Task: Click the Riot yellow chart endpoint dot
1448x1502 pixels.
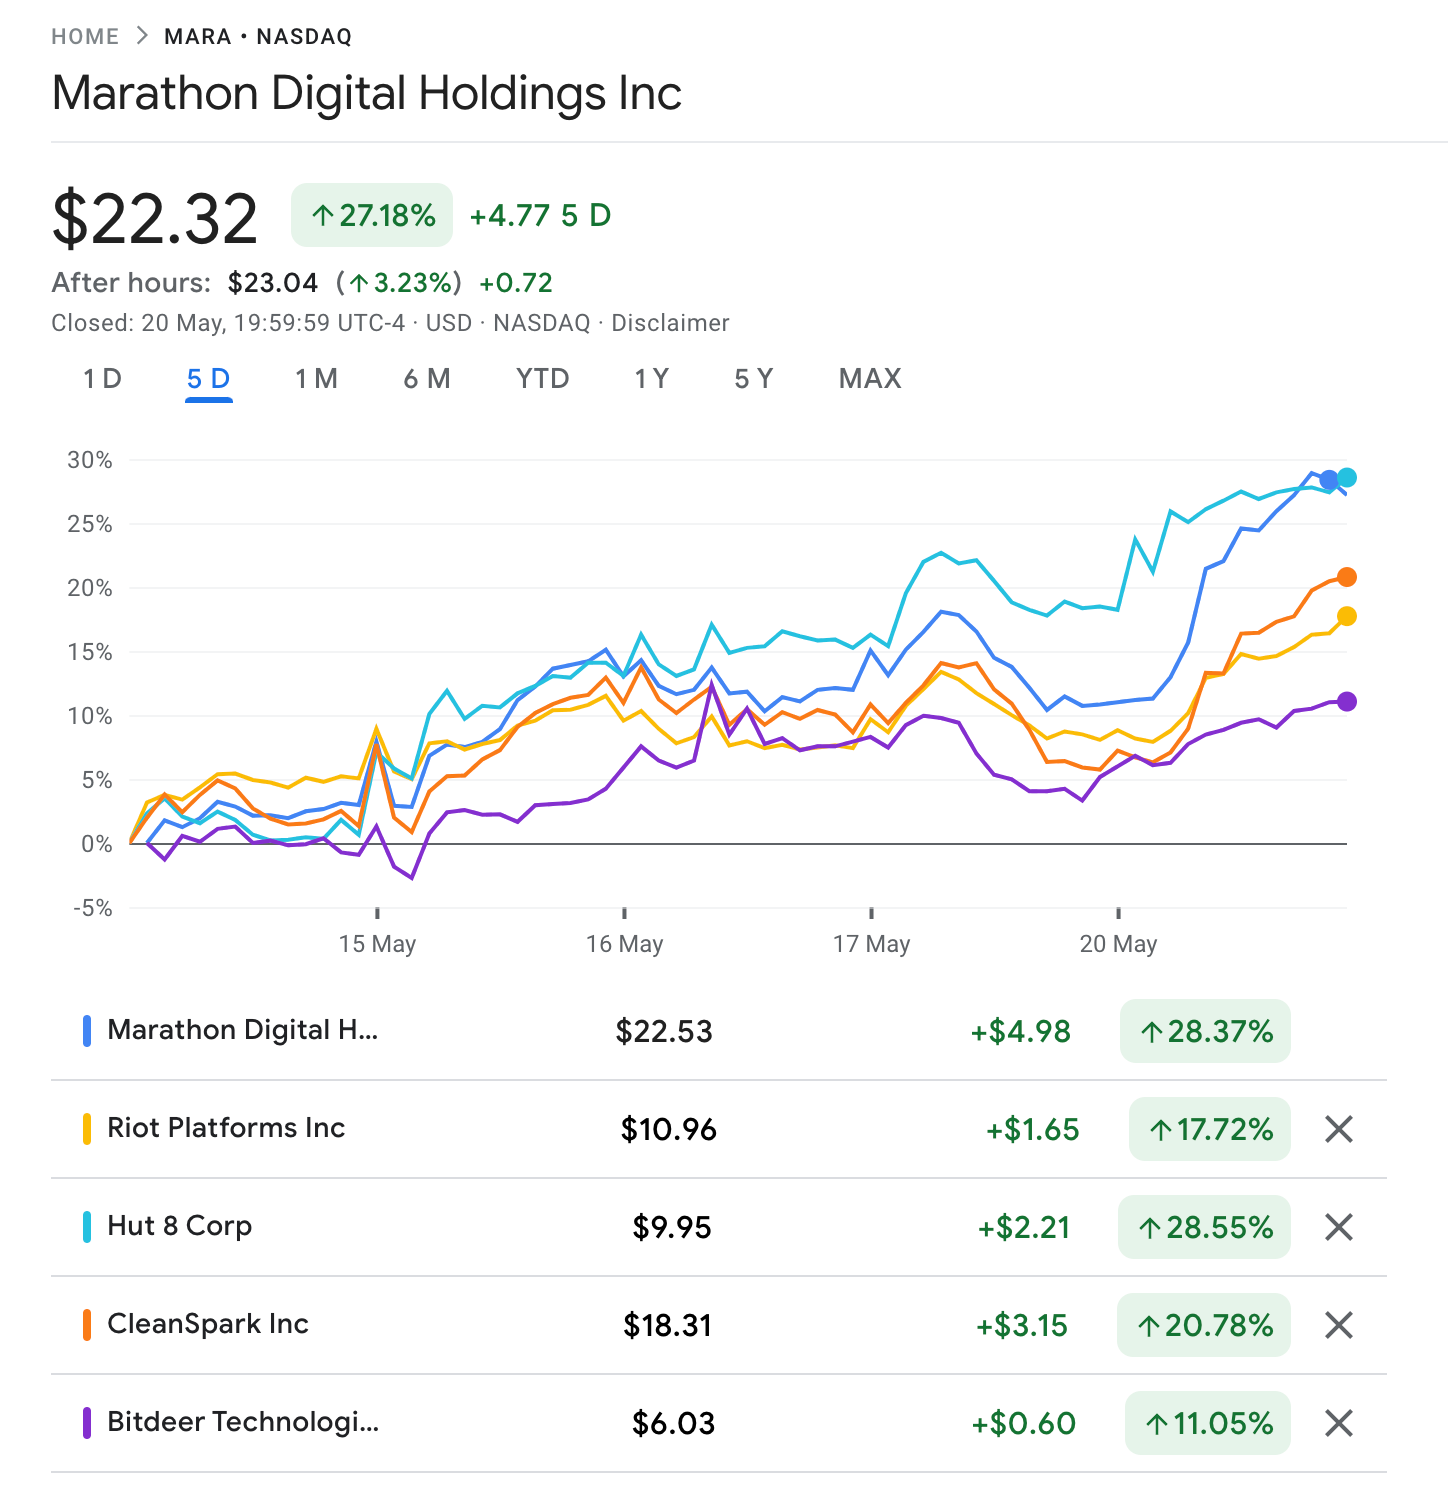Action: click(1347, 616)
